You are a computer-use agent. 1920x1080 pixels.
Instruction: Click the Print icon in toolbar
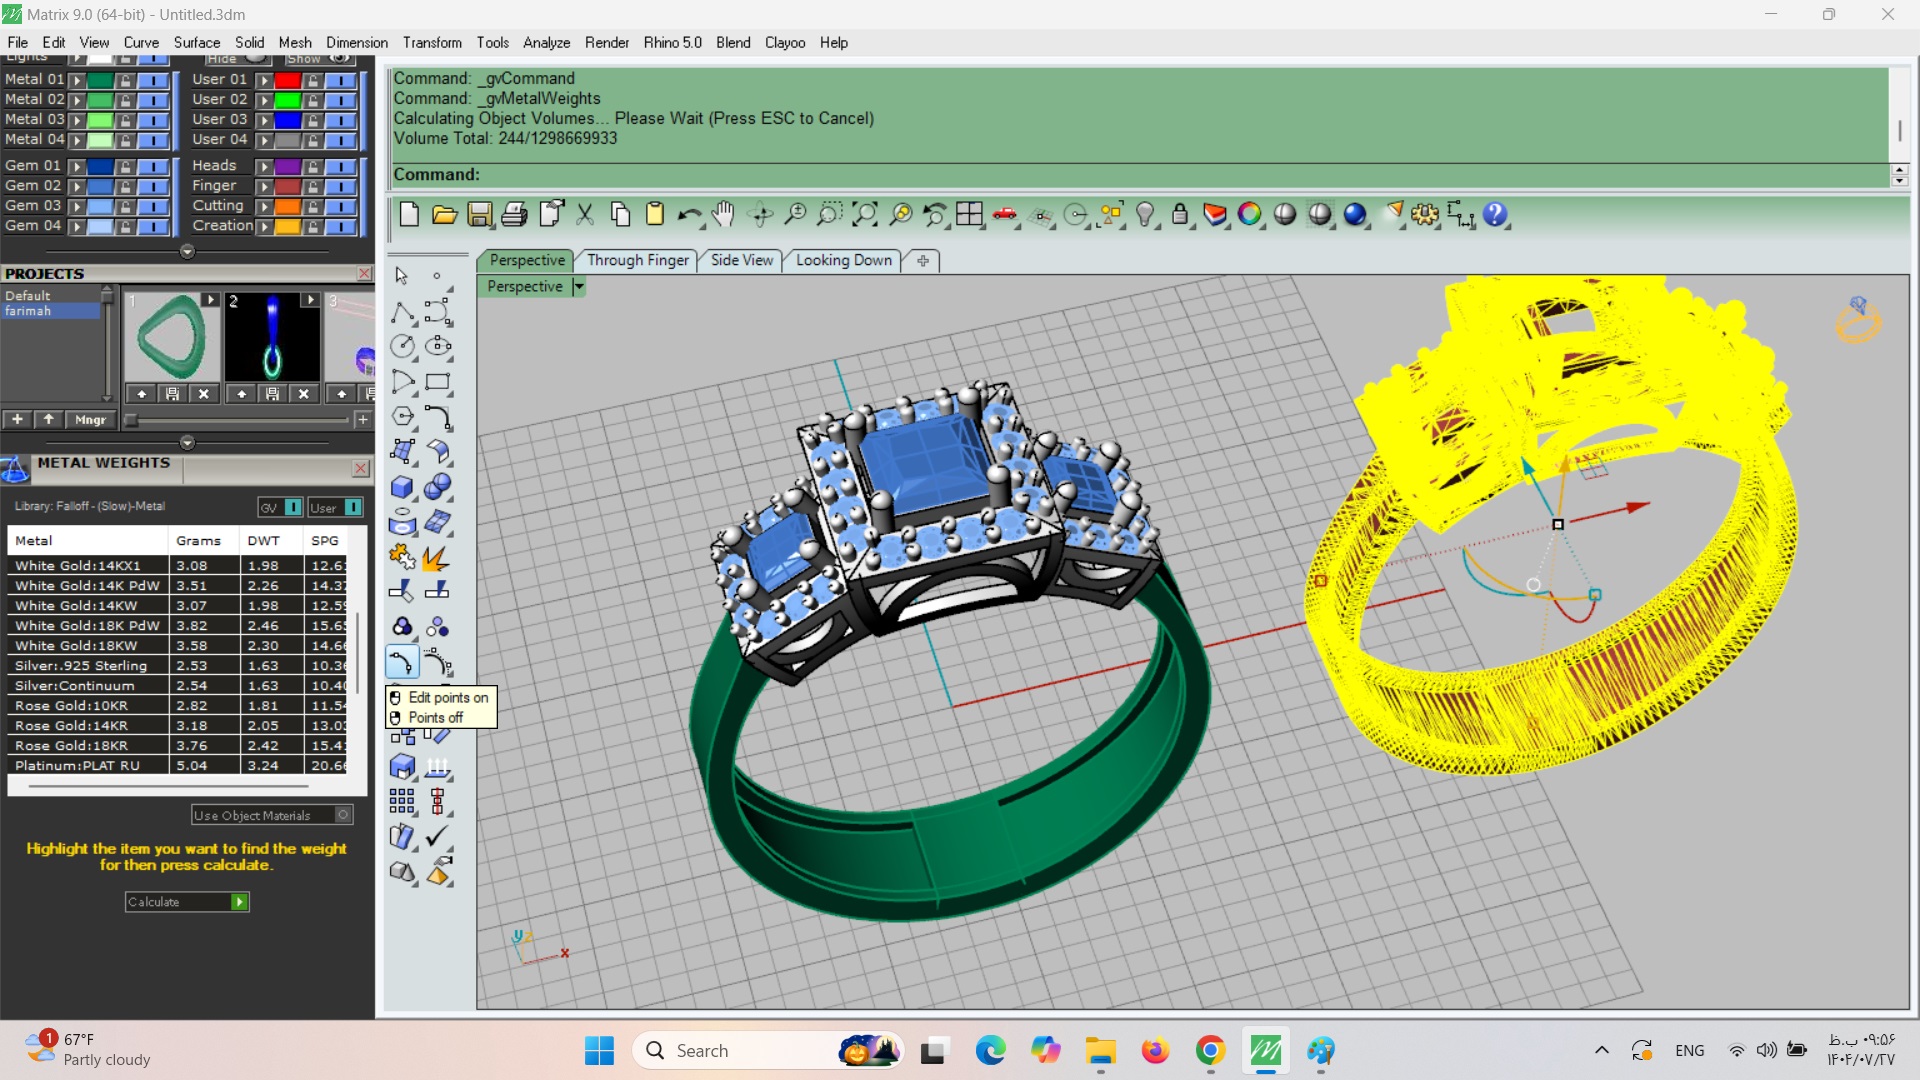click(x=514, y=214)
